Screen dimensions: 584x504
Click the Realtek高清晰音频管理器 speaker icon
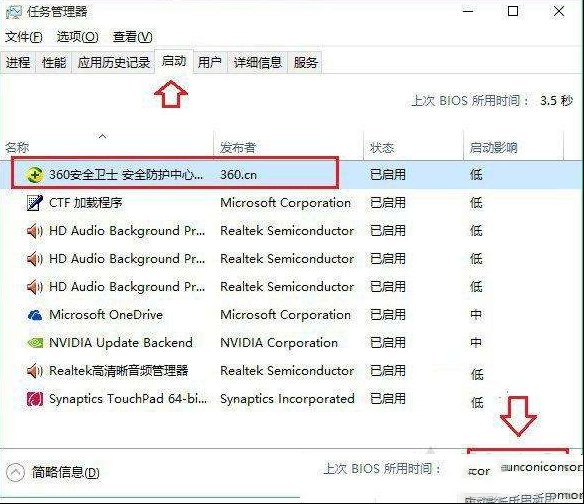point(35,371)
